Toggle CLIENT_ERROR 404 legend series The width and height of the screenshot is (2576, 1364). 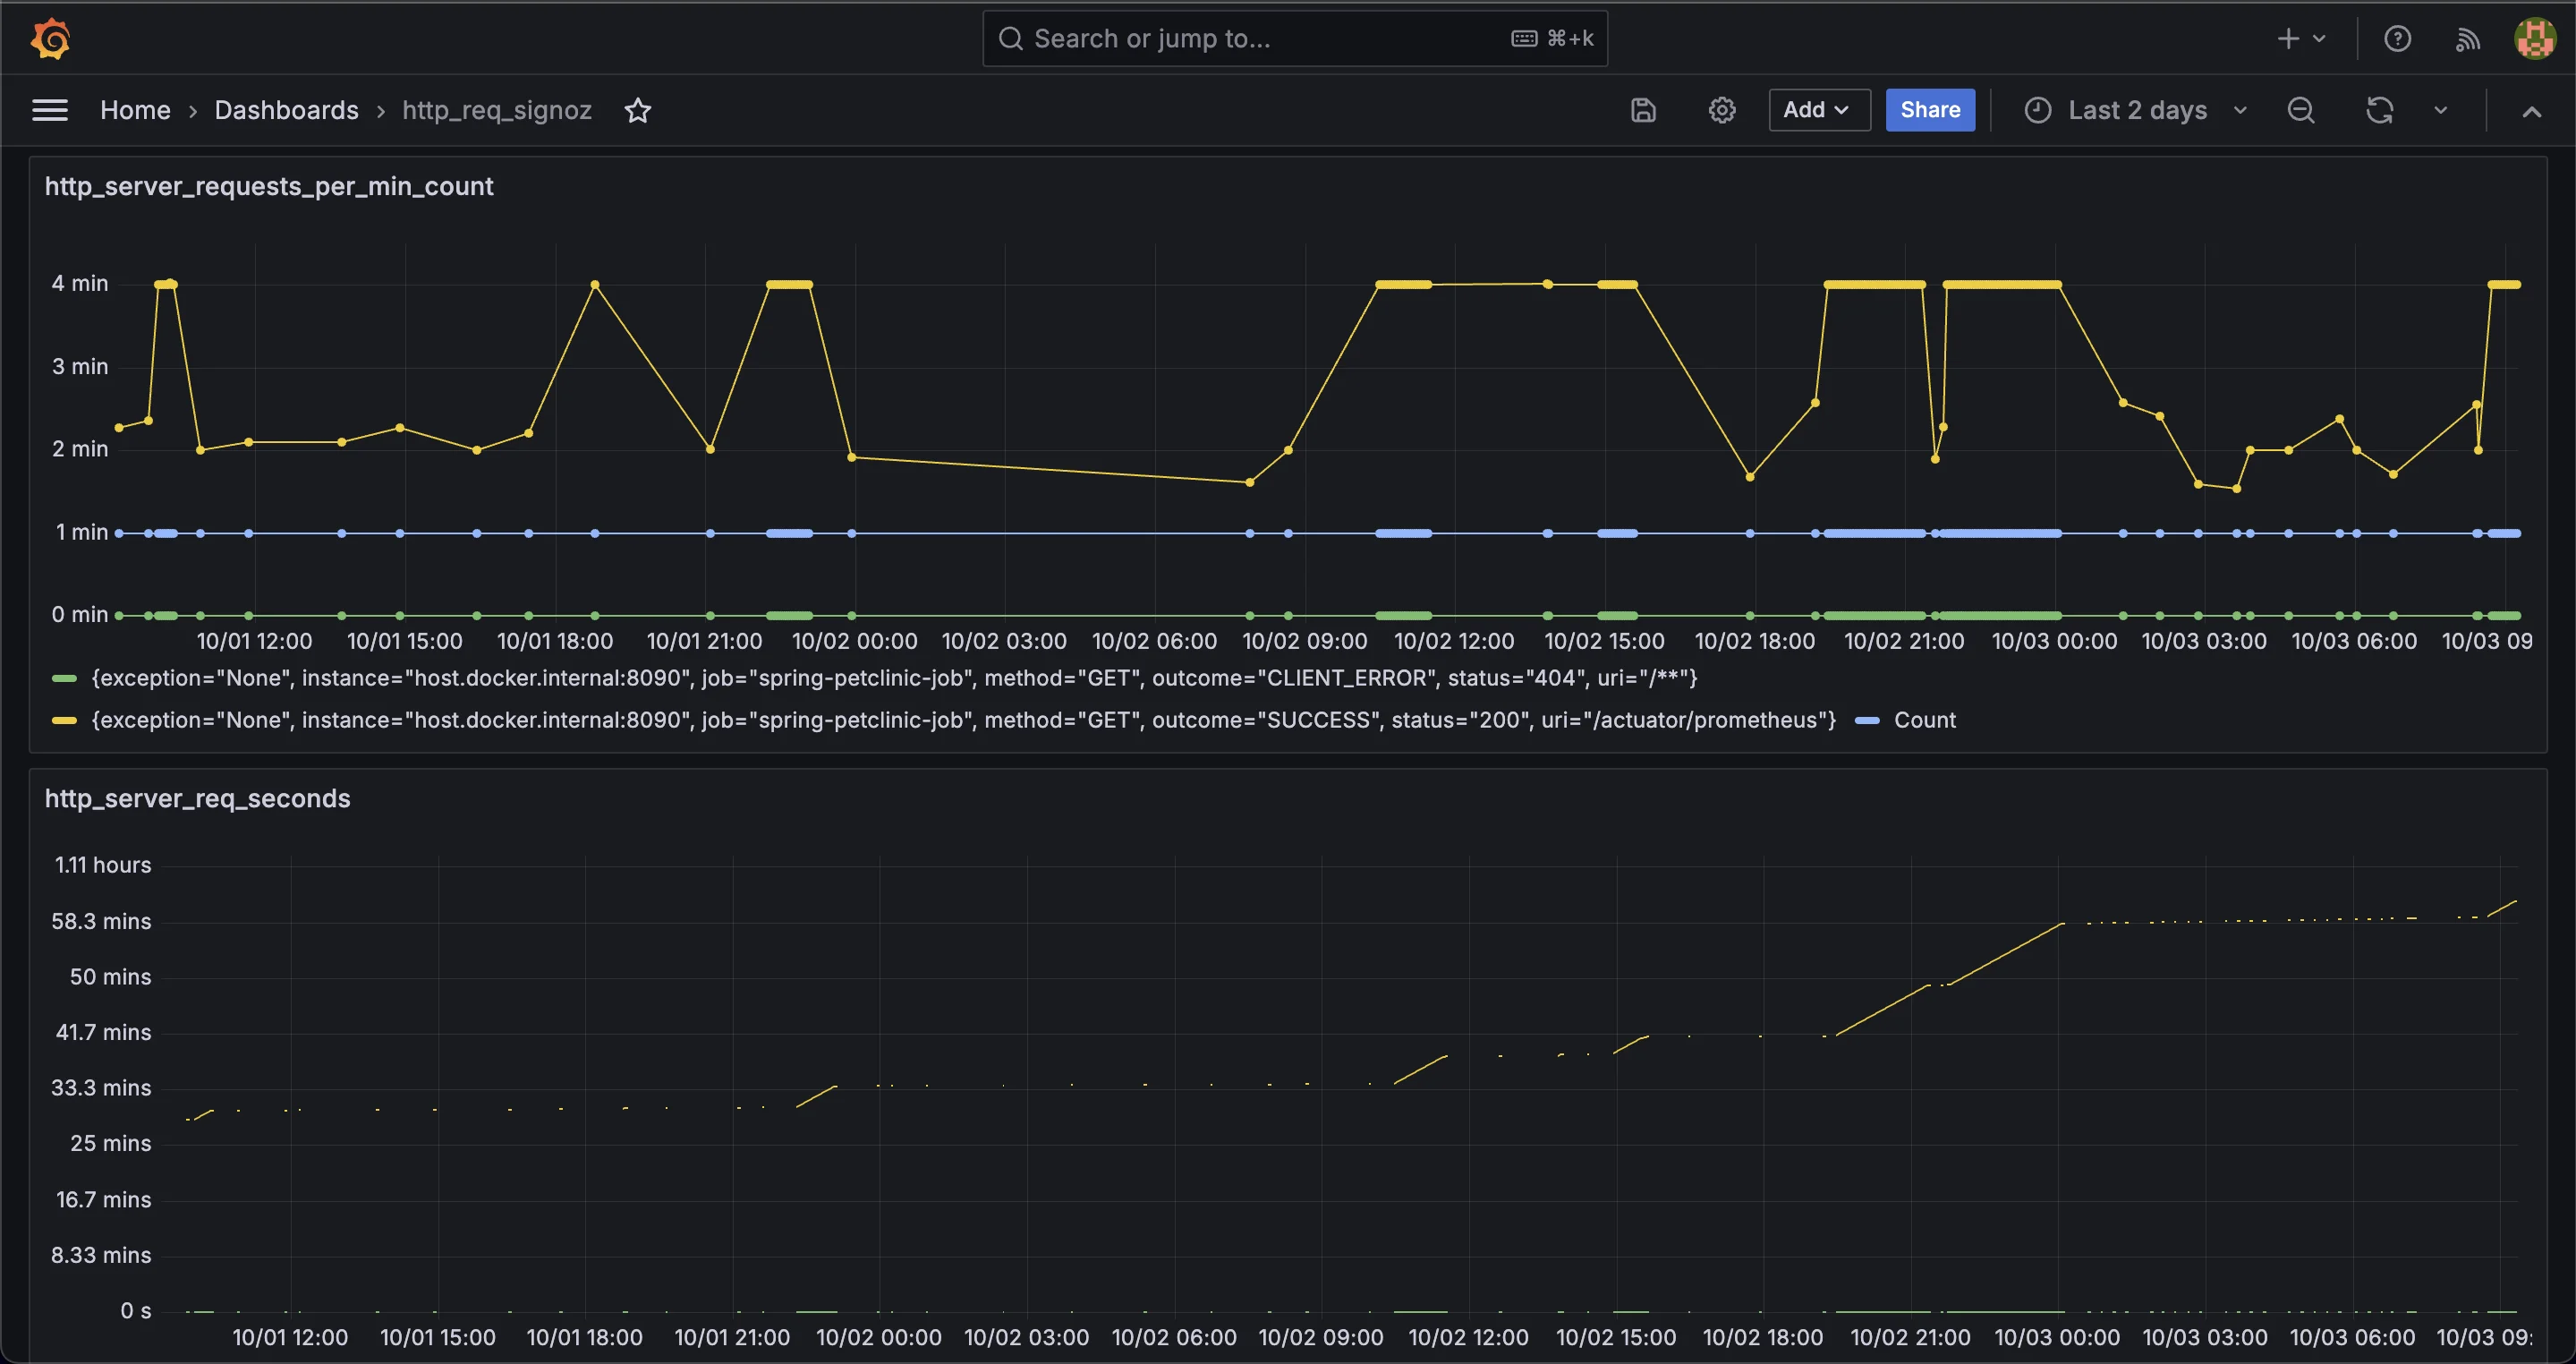894,678
